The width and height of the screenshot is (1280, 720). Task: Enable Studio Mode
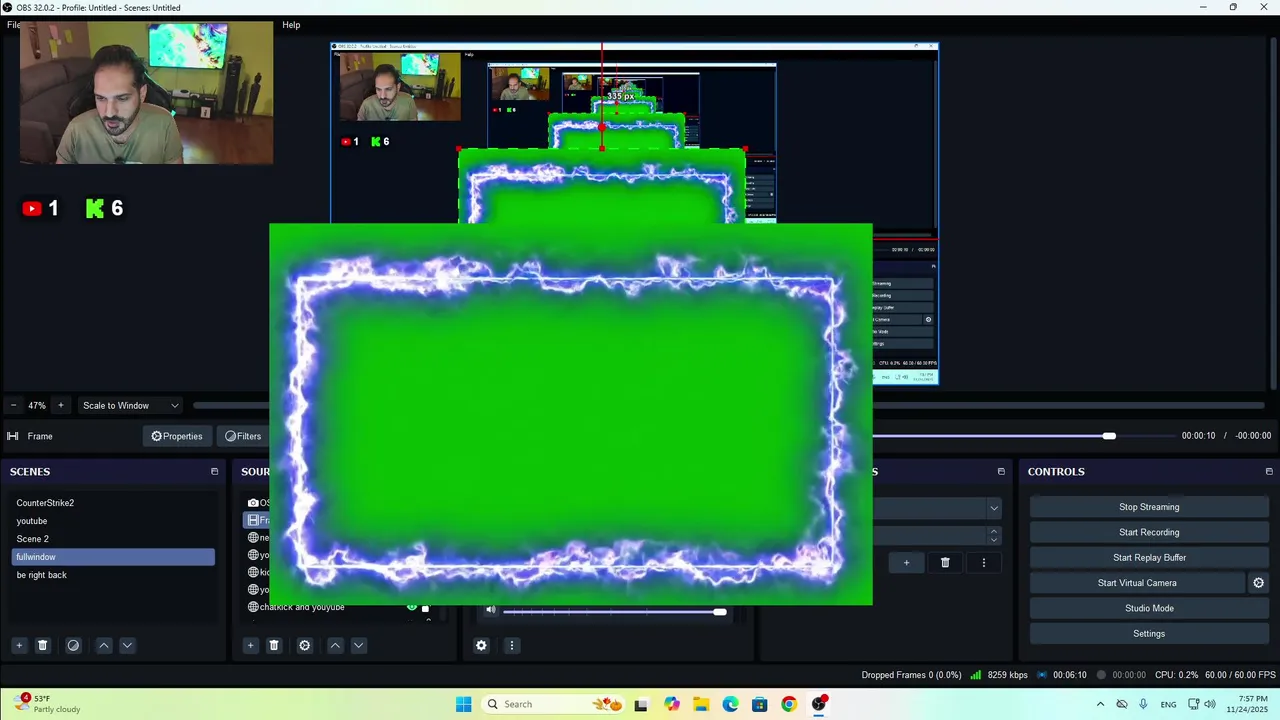(x=1149, y=608)
